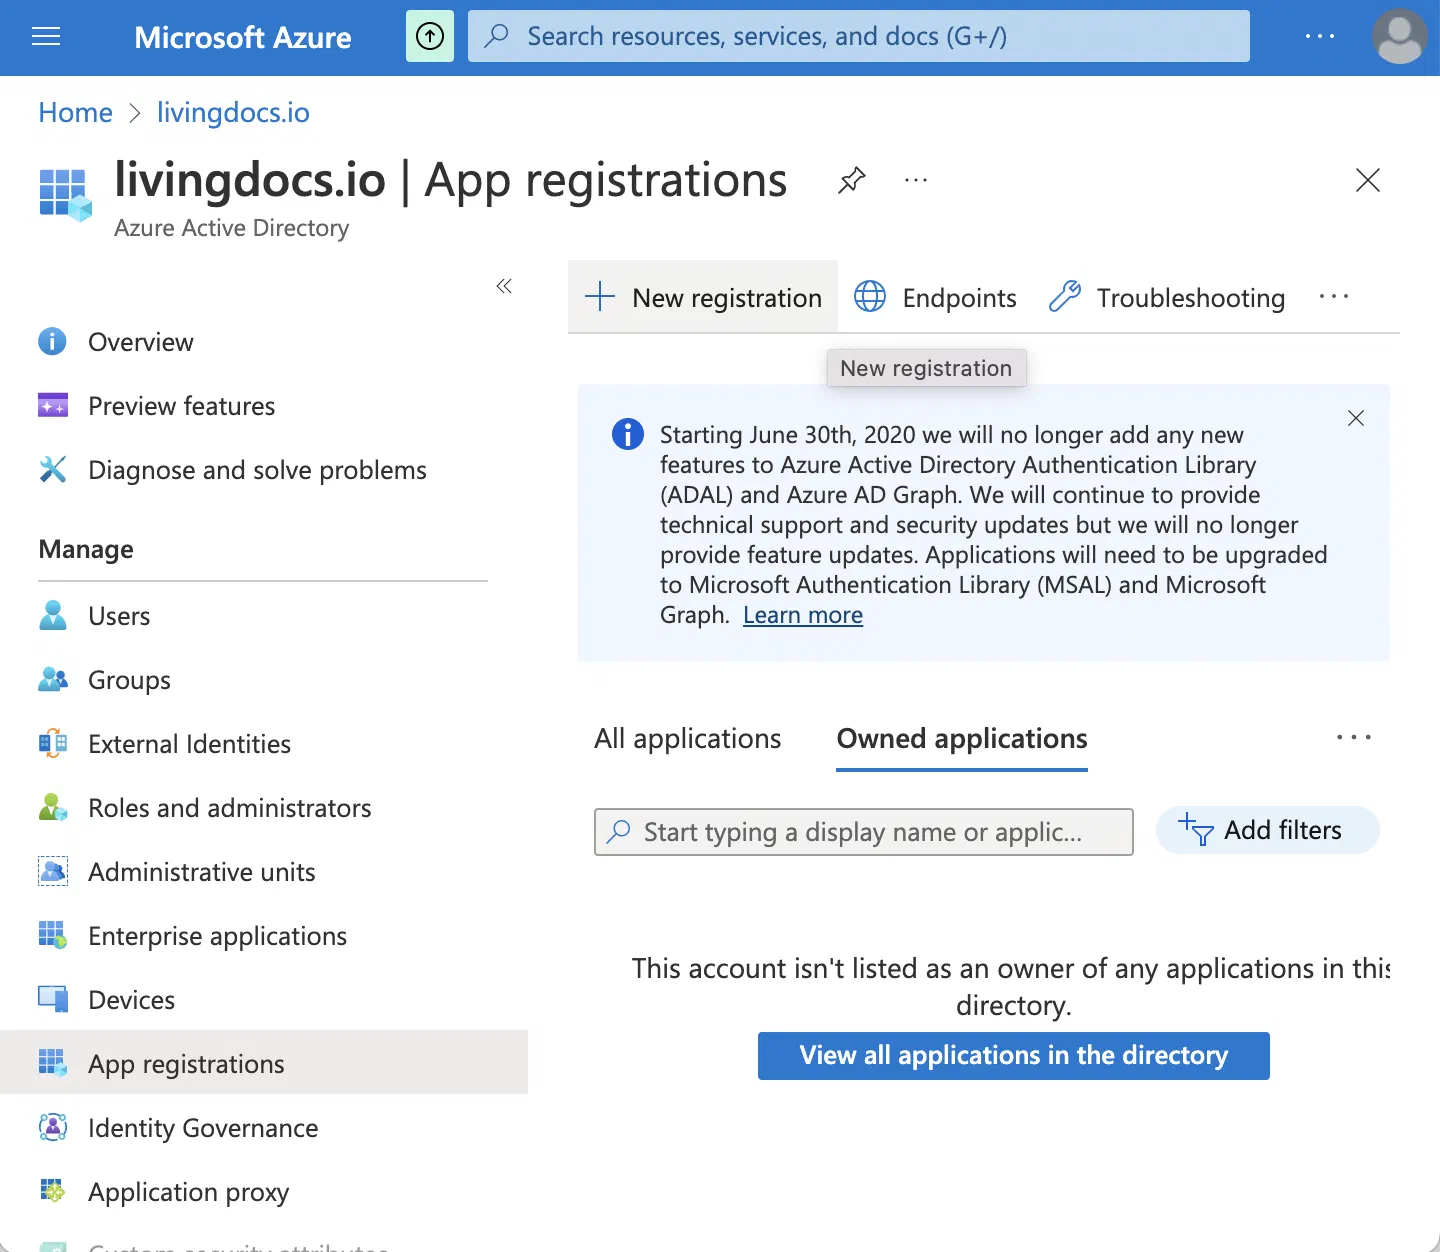Click the Administrative units icon

53,871
